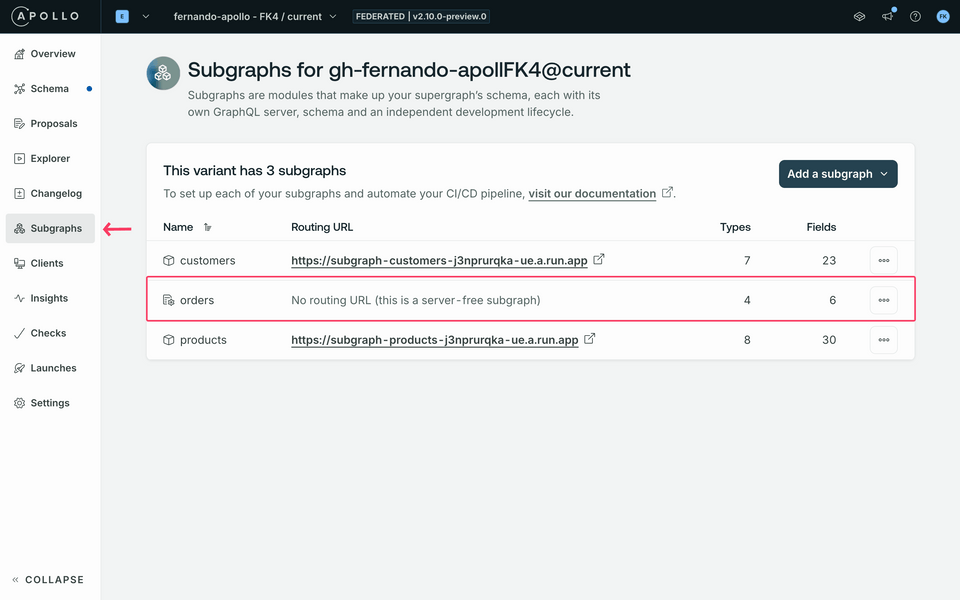
Task: Click the Routing URL column header
Action: point(322,227)
